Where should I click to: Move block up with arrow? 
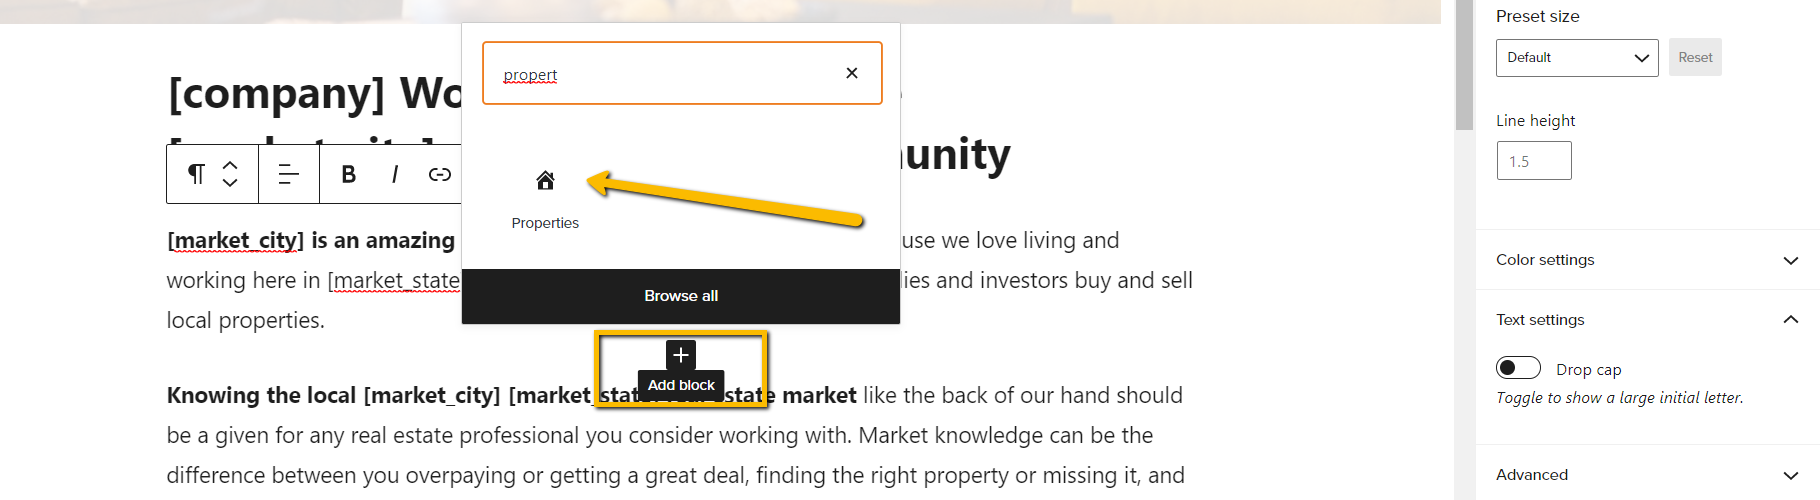point(230,165)
